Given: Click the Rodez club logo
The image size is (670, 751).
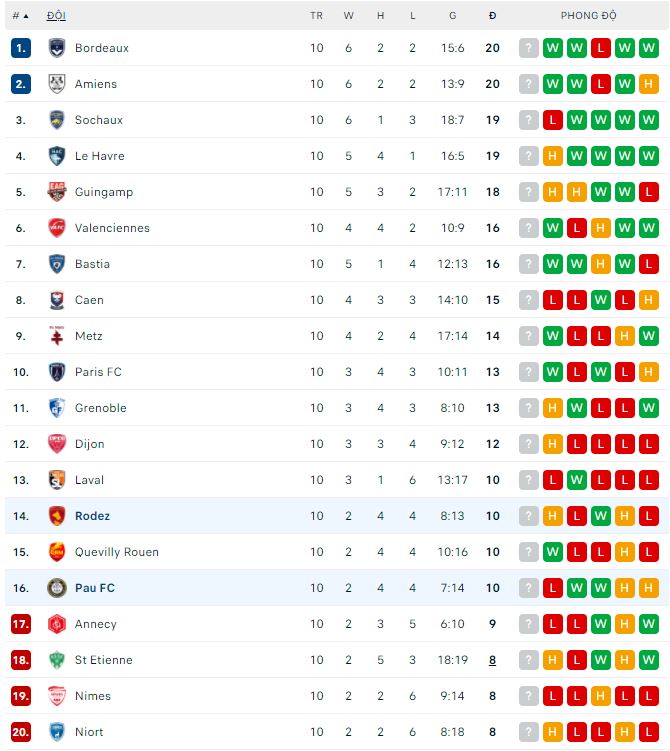Looking at the screenshot, I should pyautogui.click(x=57, y=516).
